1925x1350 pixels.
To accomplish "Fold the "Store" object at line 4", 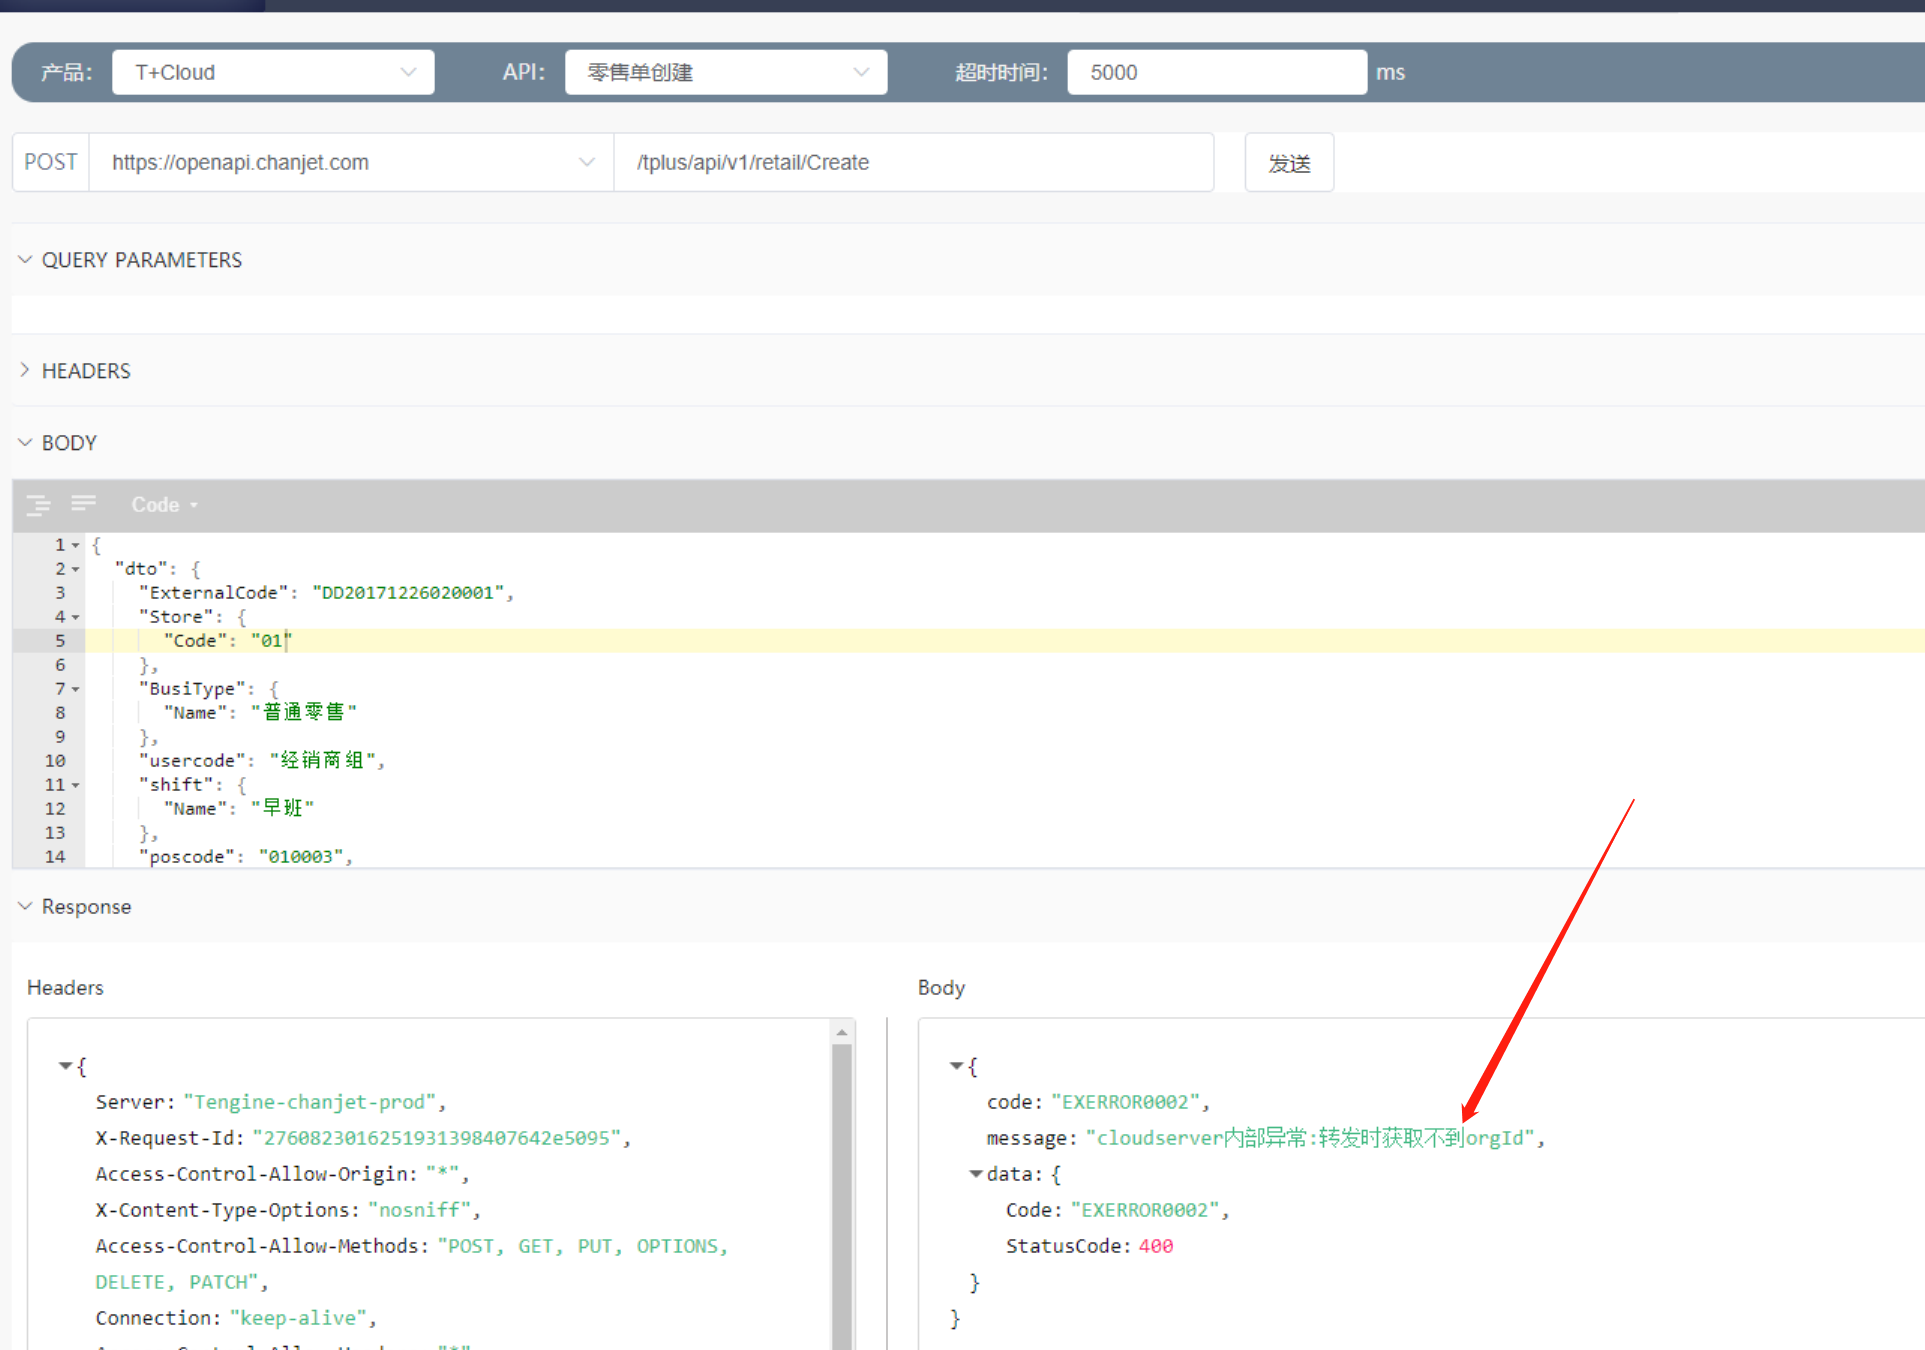I will coord(75,617).
